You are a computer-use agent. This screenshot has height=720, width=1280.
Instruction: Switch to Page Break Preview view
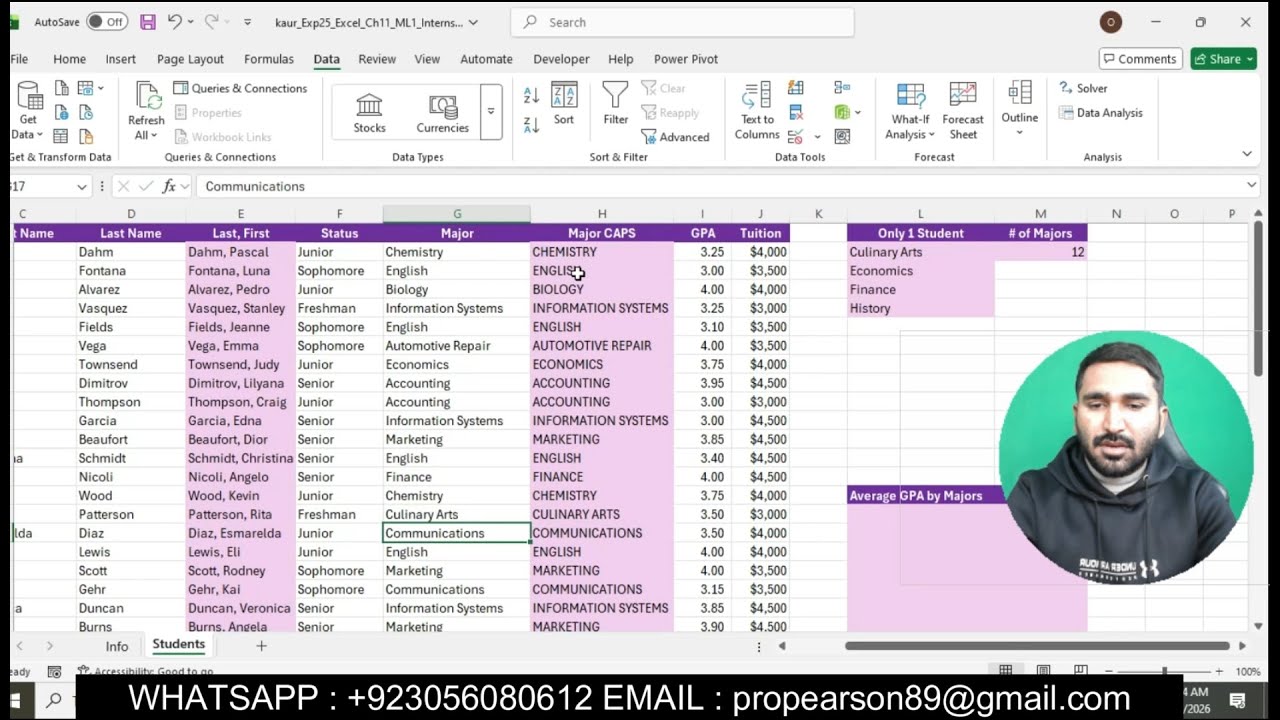[x=1081, y=671]
